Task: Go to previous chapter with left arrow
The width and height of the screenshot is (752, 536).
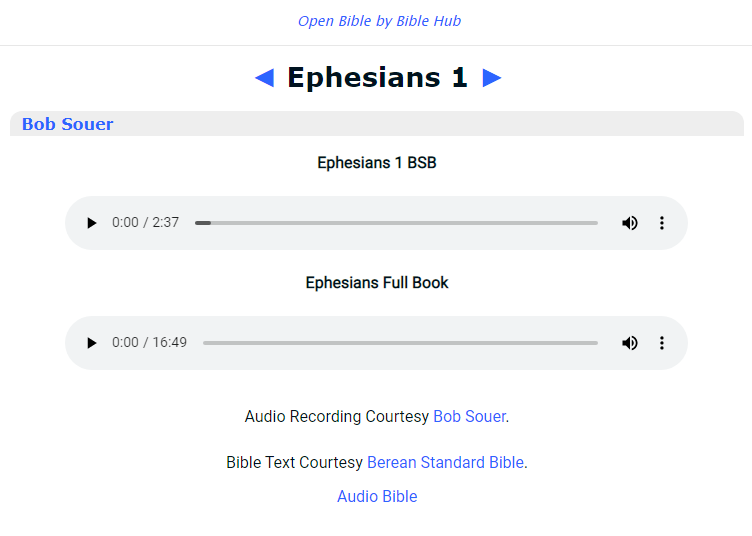Action: click(x=264, y=78)
